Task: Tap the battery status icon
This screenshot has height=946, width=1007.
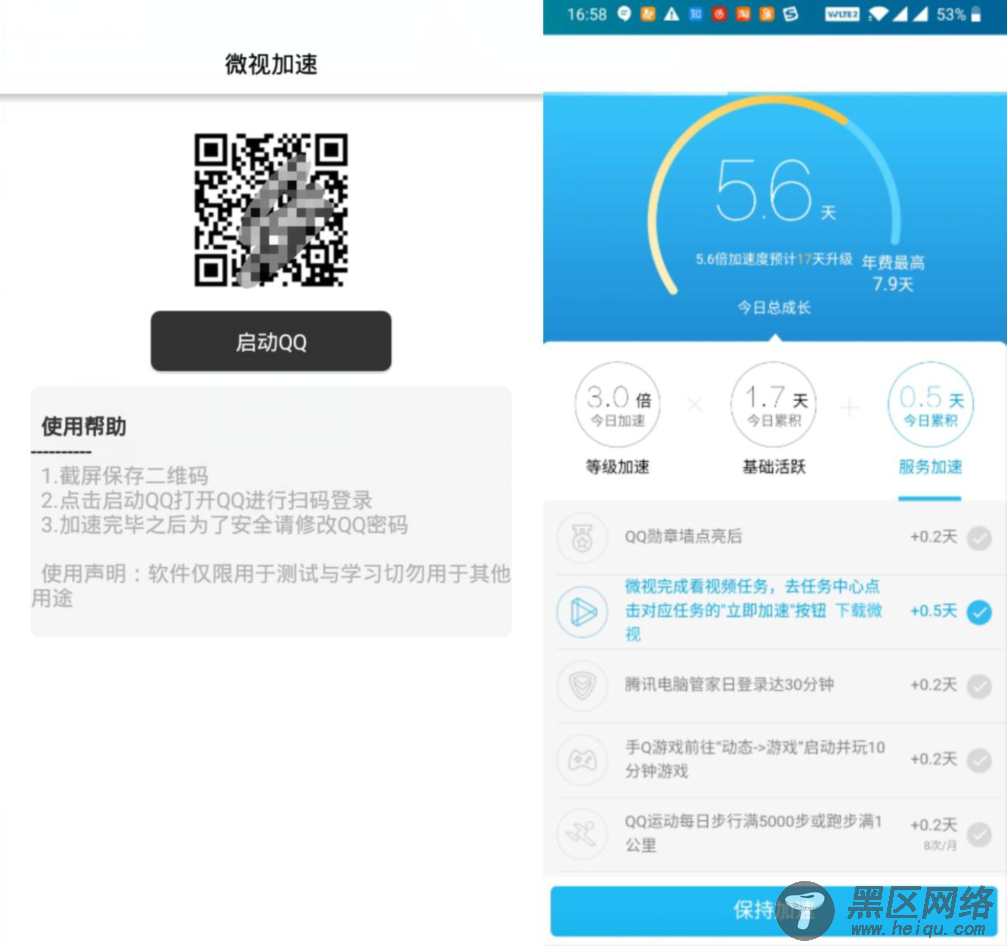Action: point(976,14)
